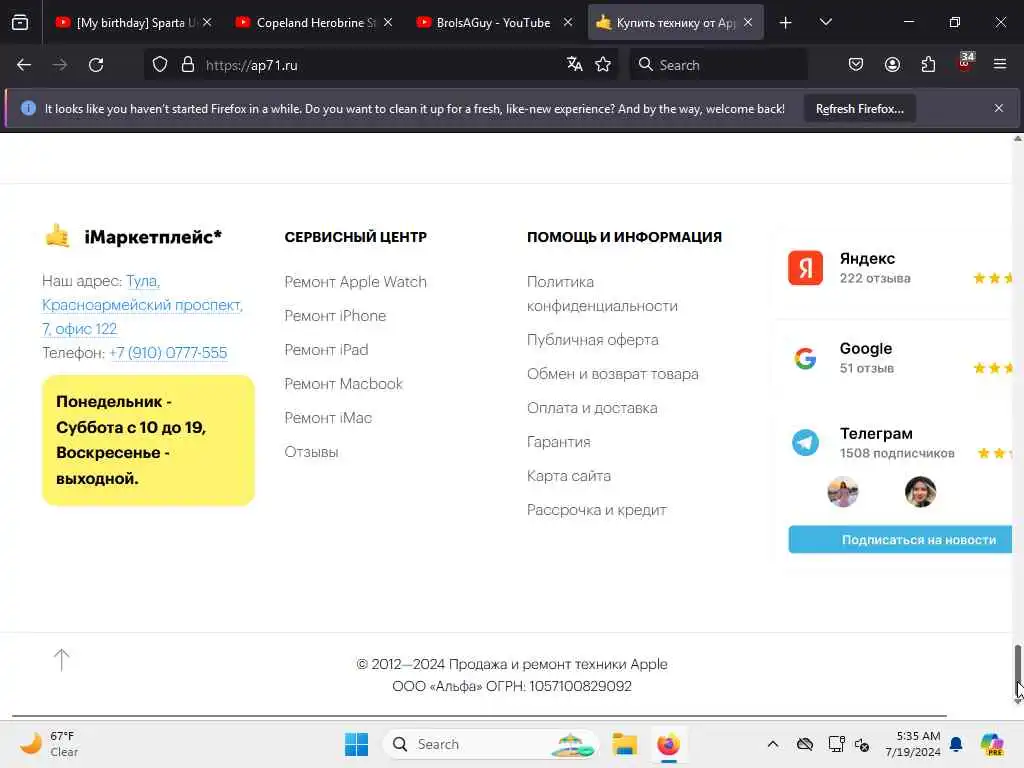This screenshot has height=768, width=1024.
Task: Open Google reviews icon
Action: [x=805, y=358]
